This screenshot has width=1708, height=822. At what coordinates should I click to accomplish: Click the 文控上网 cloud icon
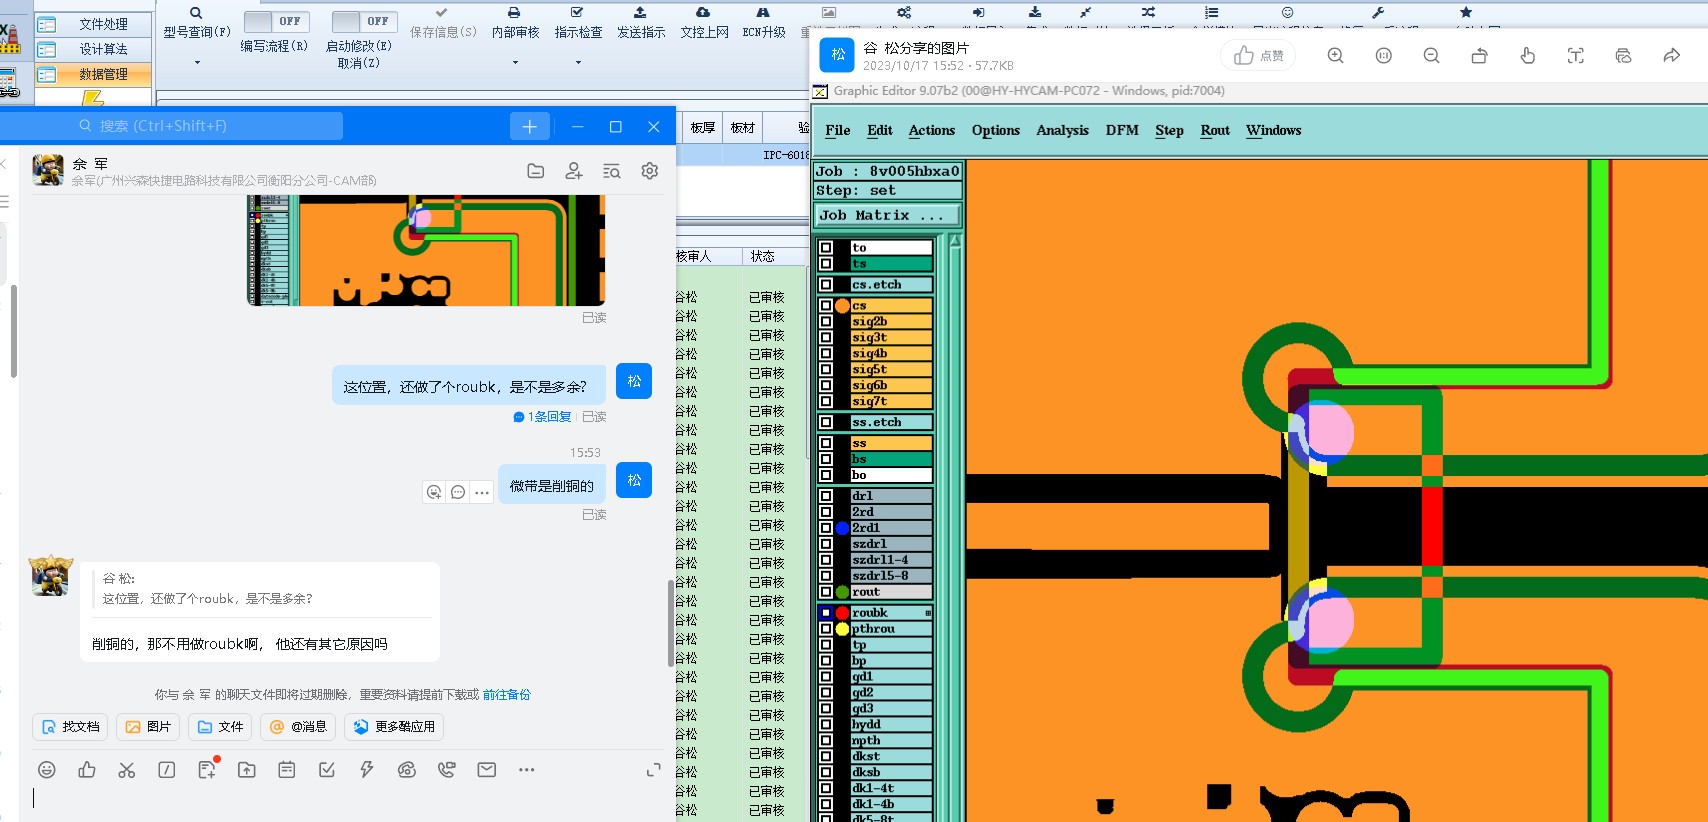703,13
